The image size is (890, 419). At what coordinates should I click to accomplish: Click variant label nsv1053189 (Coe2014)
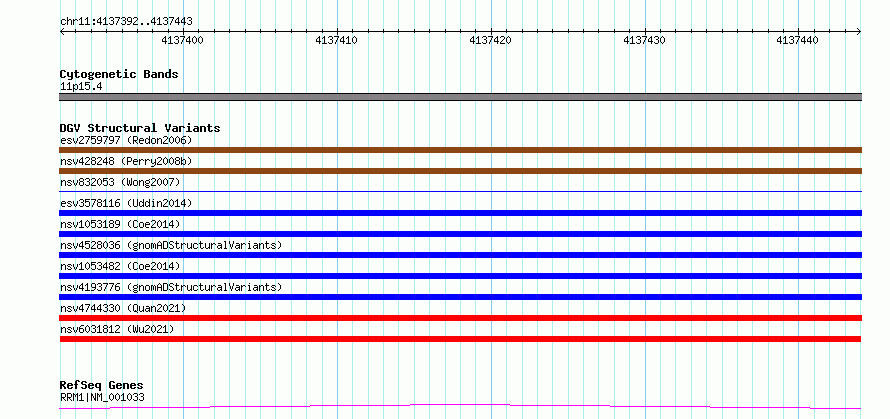pyautogui.click(x=120, y=224)
